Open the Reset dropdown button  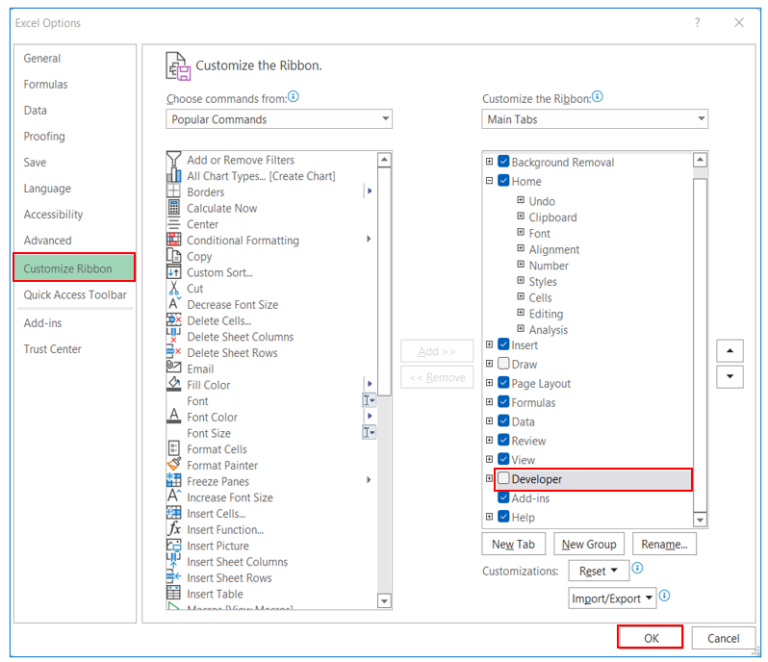[x=599, y=571]
